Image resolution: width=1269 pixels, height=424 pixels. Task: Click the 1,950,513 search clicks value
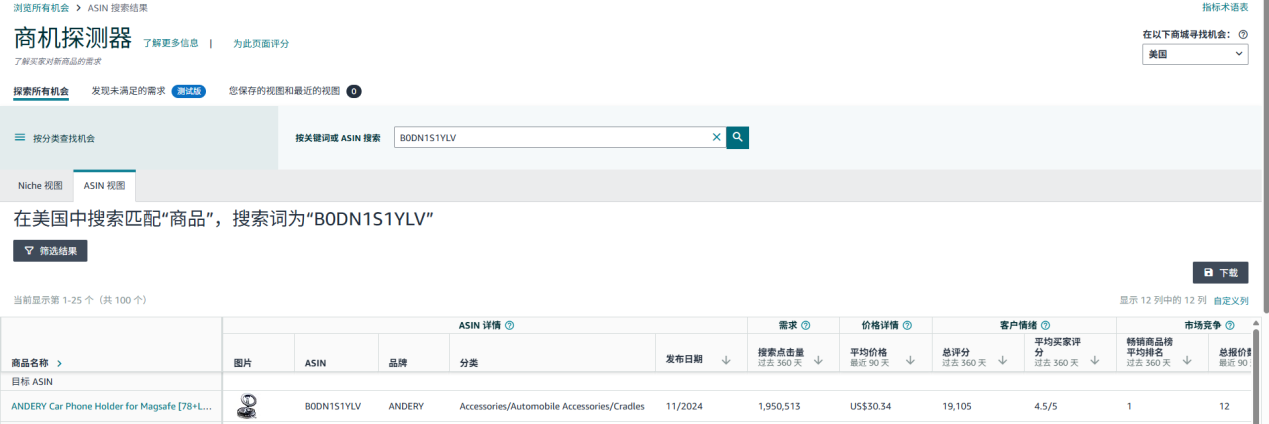pyautogui.click(x=780, y=406)
